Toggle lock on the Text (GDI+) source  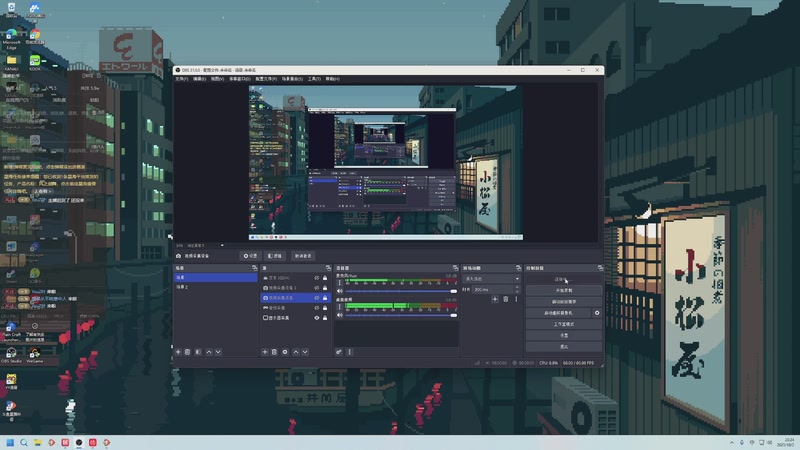pos(325,278)
